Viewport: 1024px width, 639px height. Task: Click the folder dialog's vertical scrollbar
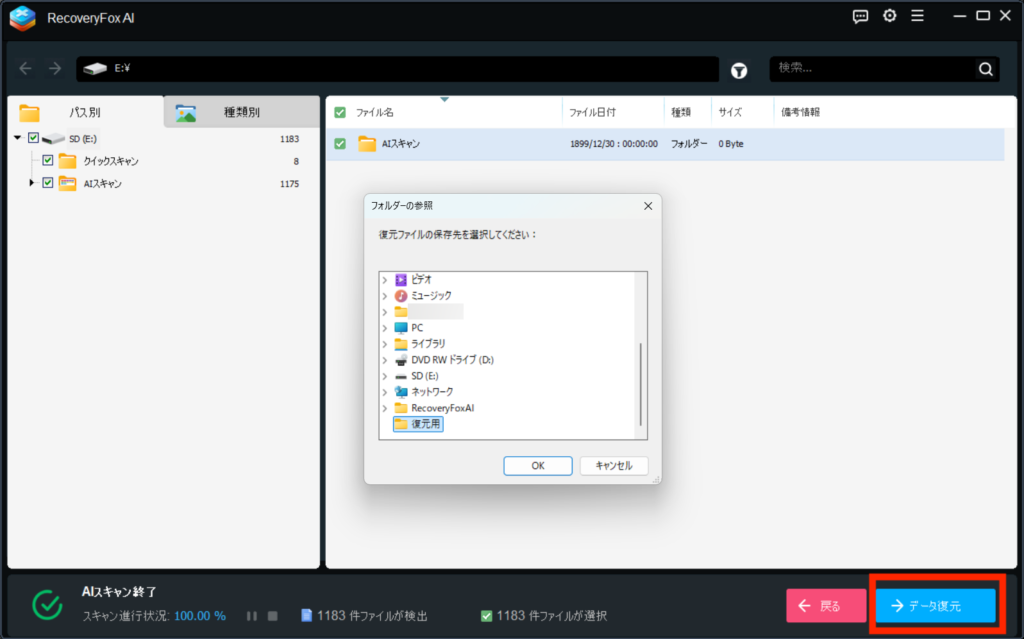[641, 380]
